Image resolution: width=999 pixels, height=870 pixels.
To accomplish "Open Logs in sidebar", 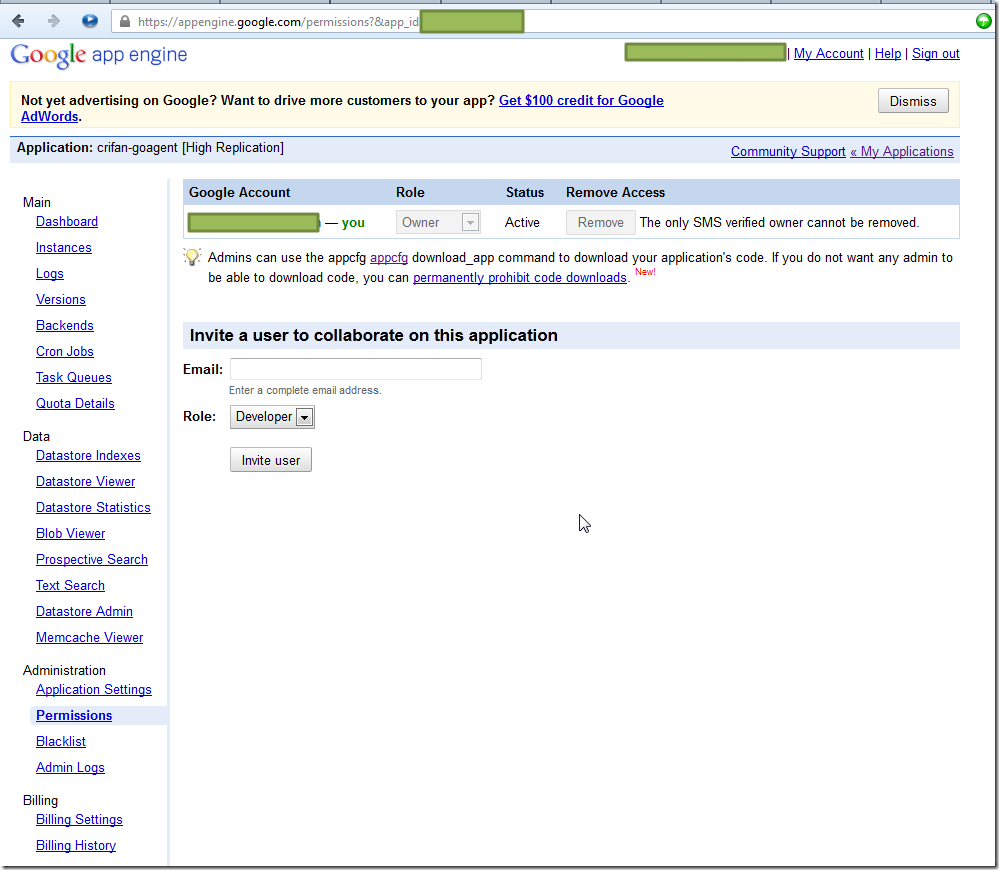I will 50,274.
